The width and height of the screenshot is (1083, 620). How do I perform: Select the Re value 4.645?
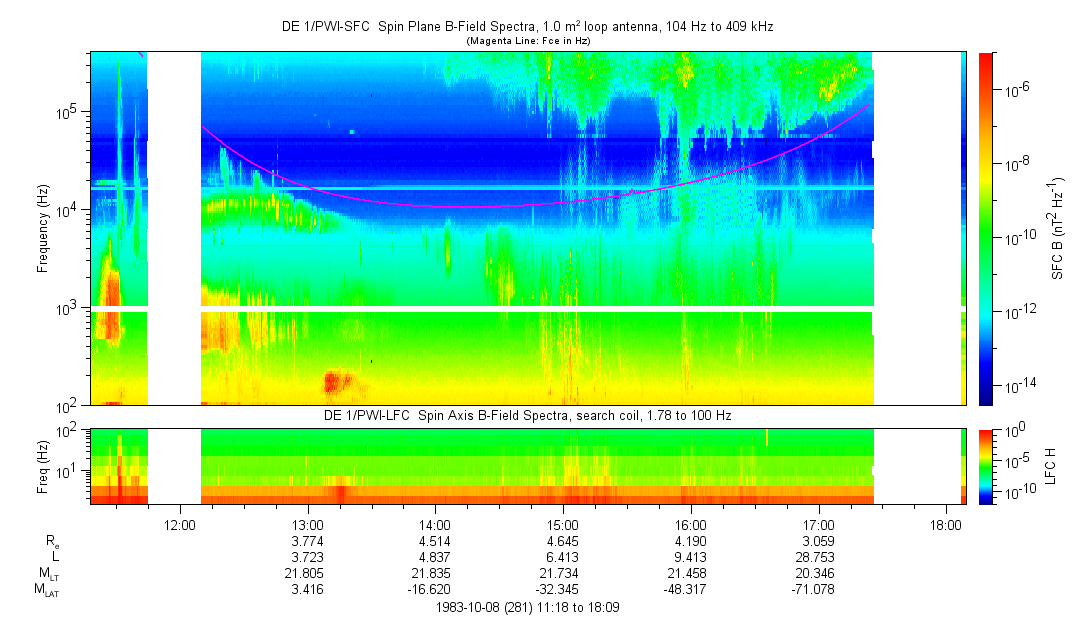563,541
